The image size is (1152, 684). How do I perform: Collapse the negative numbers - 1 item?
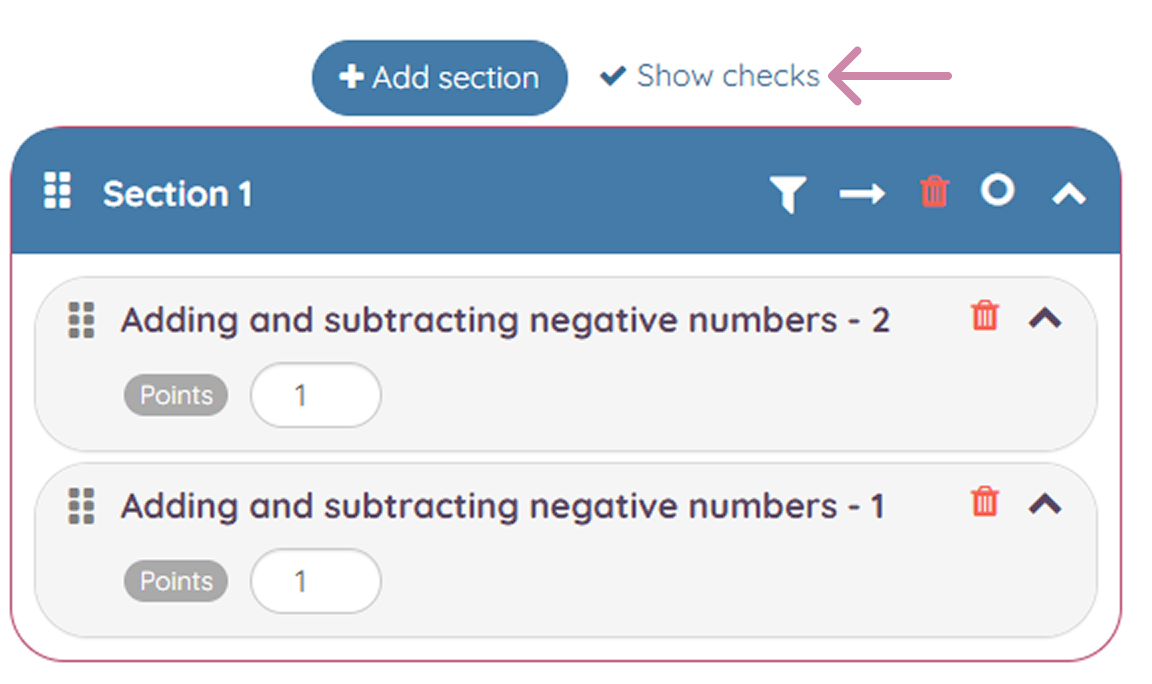1045,504
